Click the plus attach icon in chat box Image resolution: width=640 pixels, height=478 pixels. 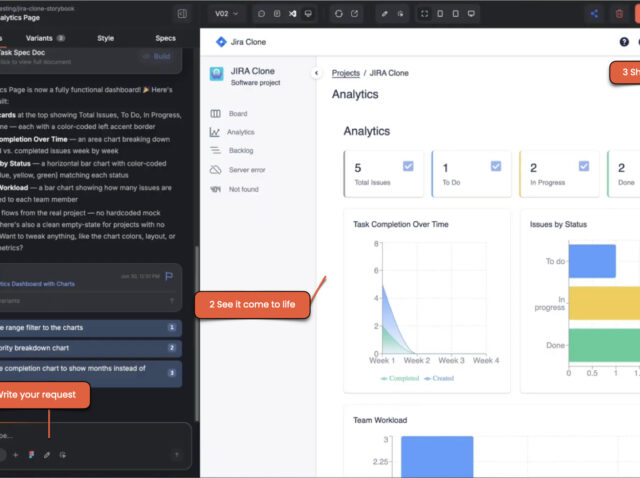(x=16, y=455)
